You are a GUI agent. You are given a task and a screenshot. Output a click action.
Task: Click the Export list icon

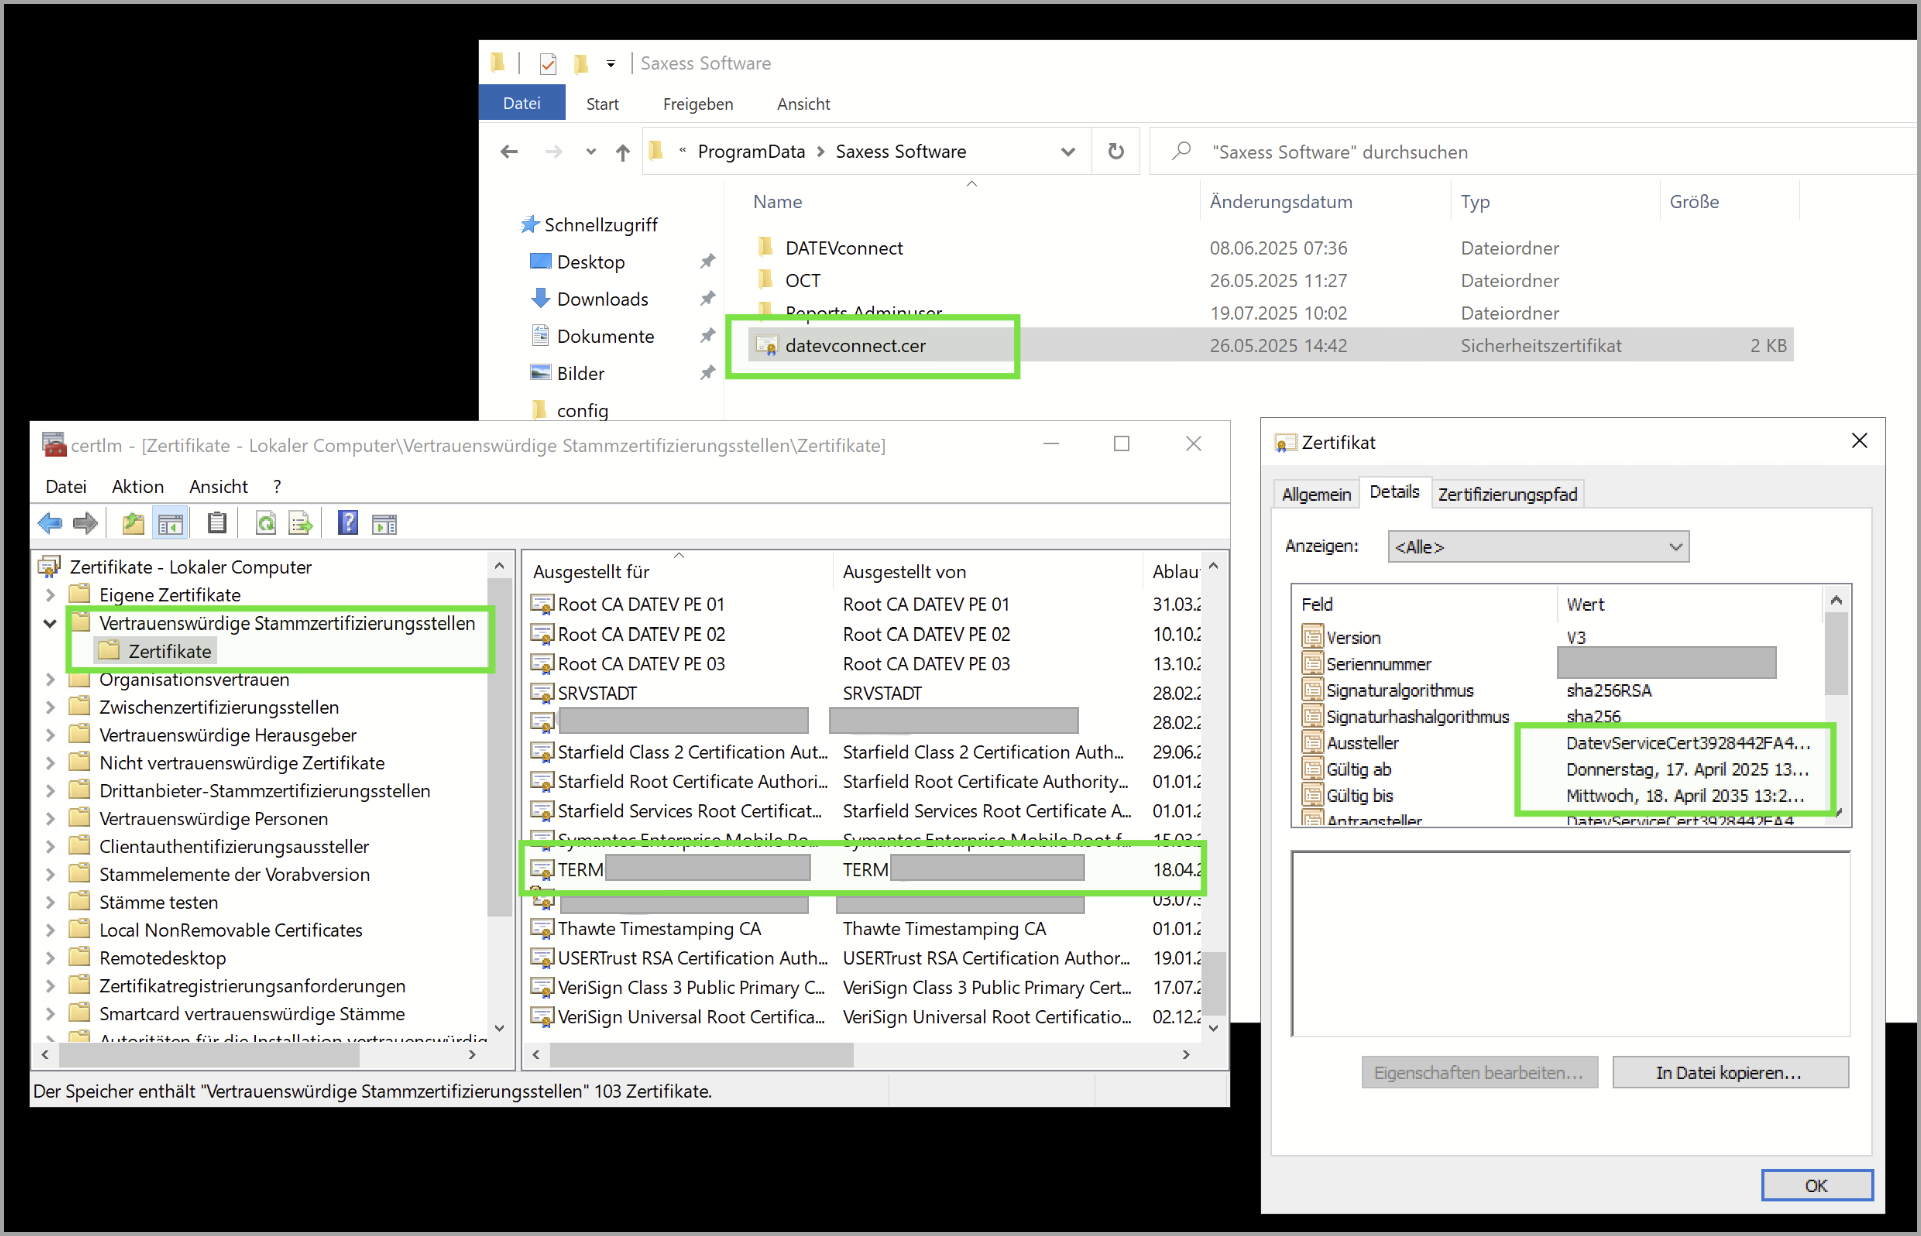(x=300, y=523)
